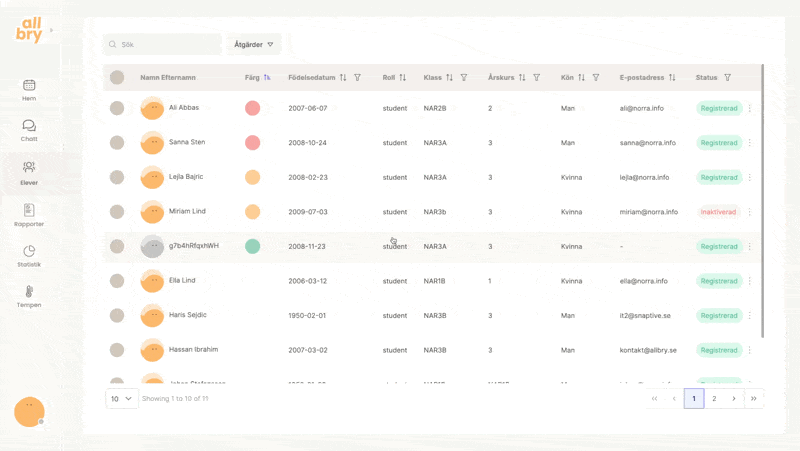Viewport: 800px width, 451px height.
Task: Open the rows-per-page dropdown showing 10
Action: (121, 398)
